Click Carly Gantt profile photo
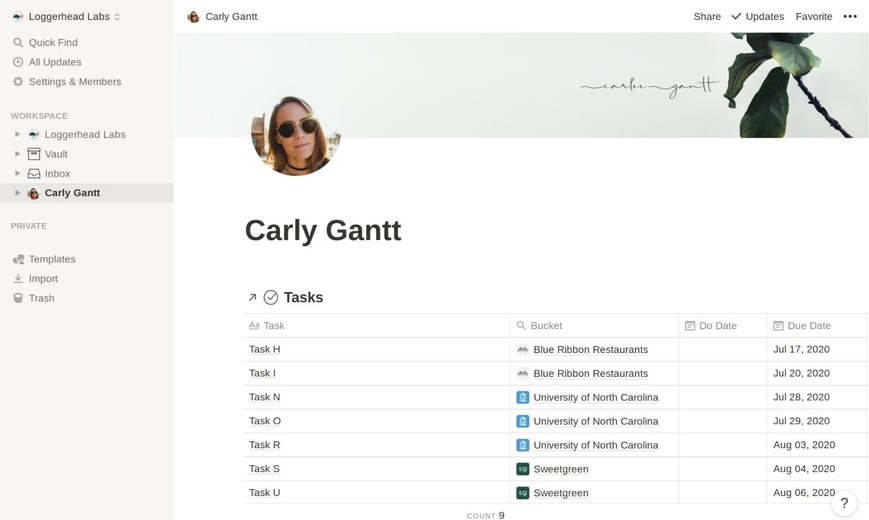 click(x=295, y=135)
